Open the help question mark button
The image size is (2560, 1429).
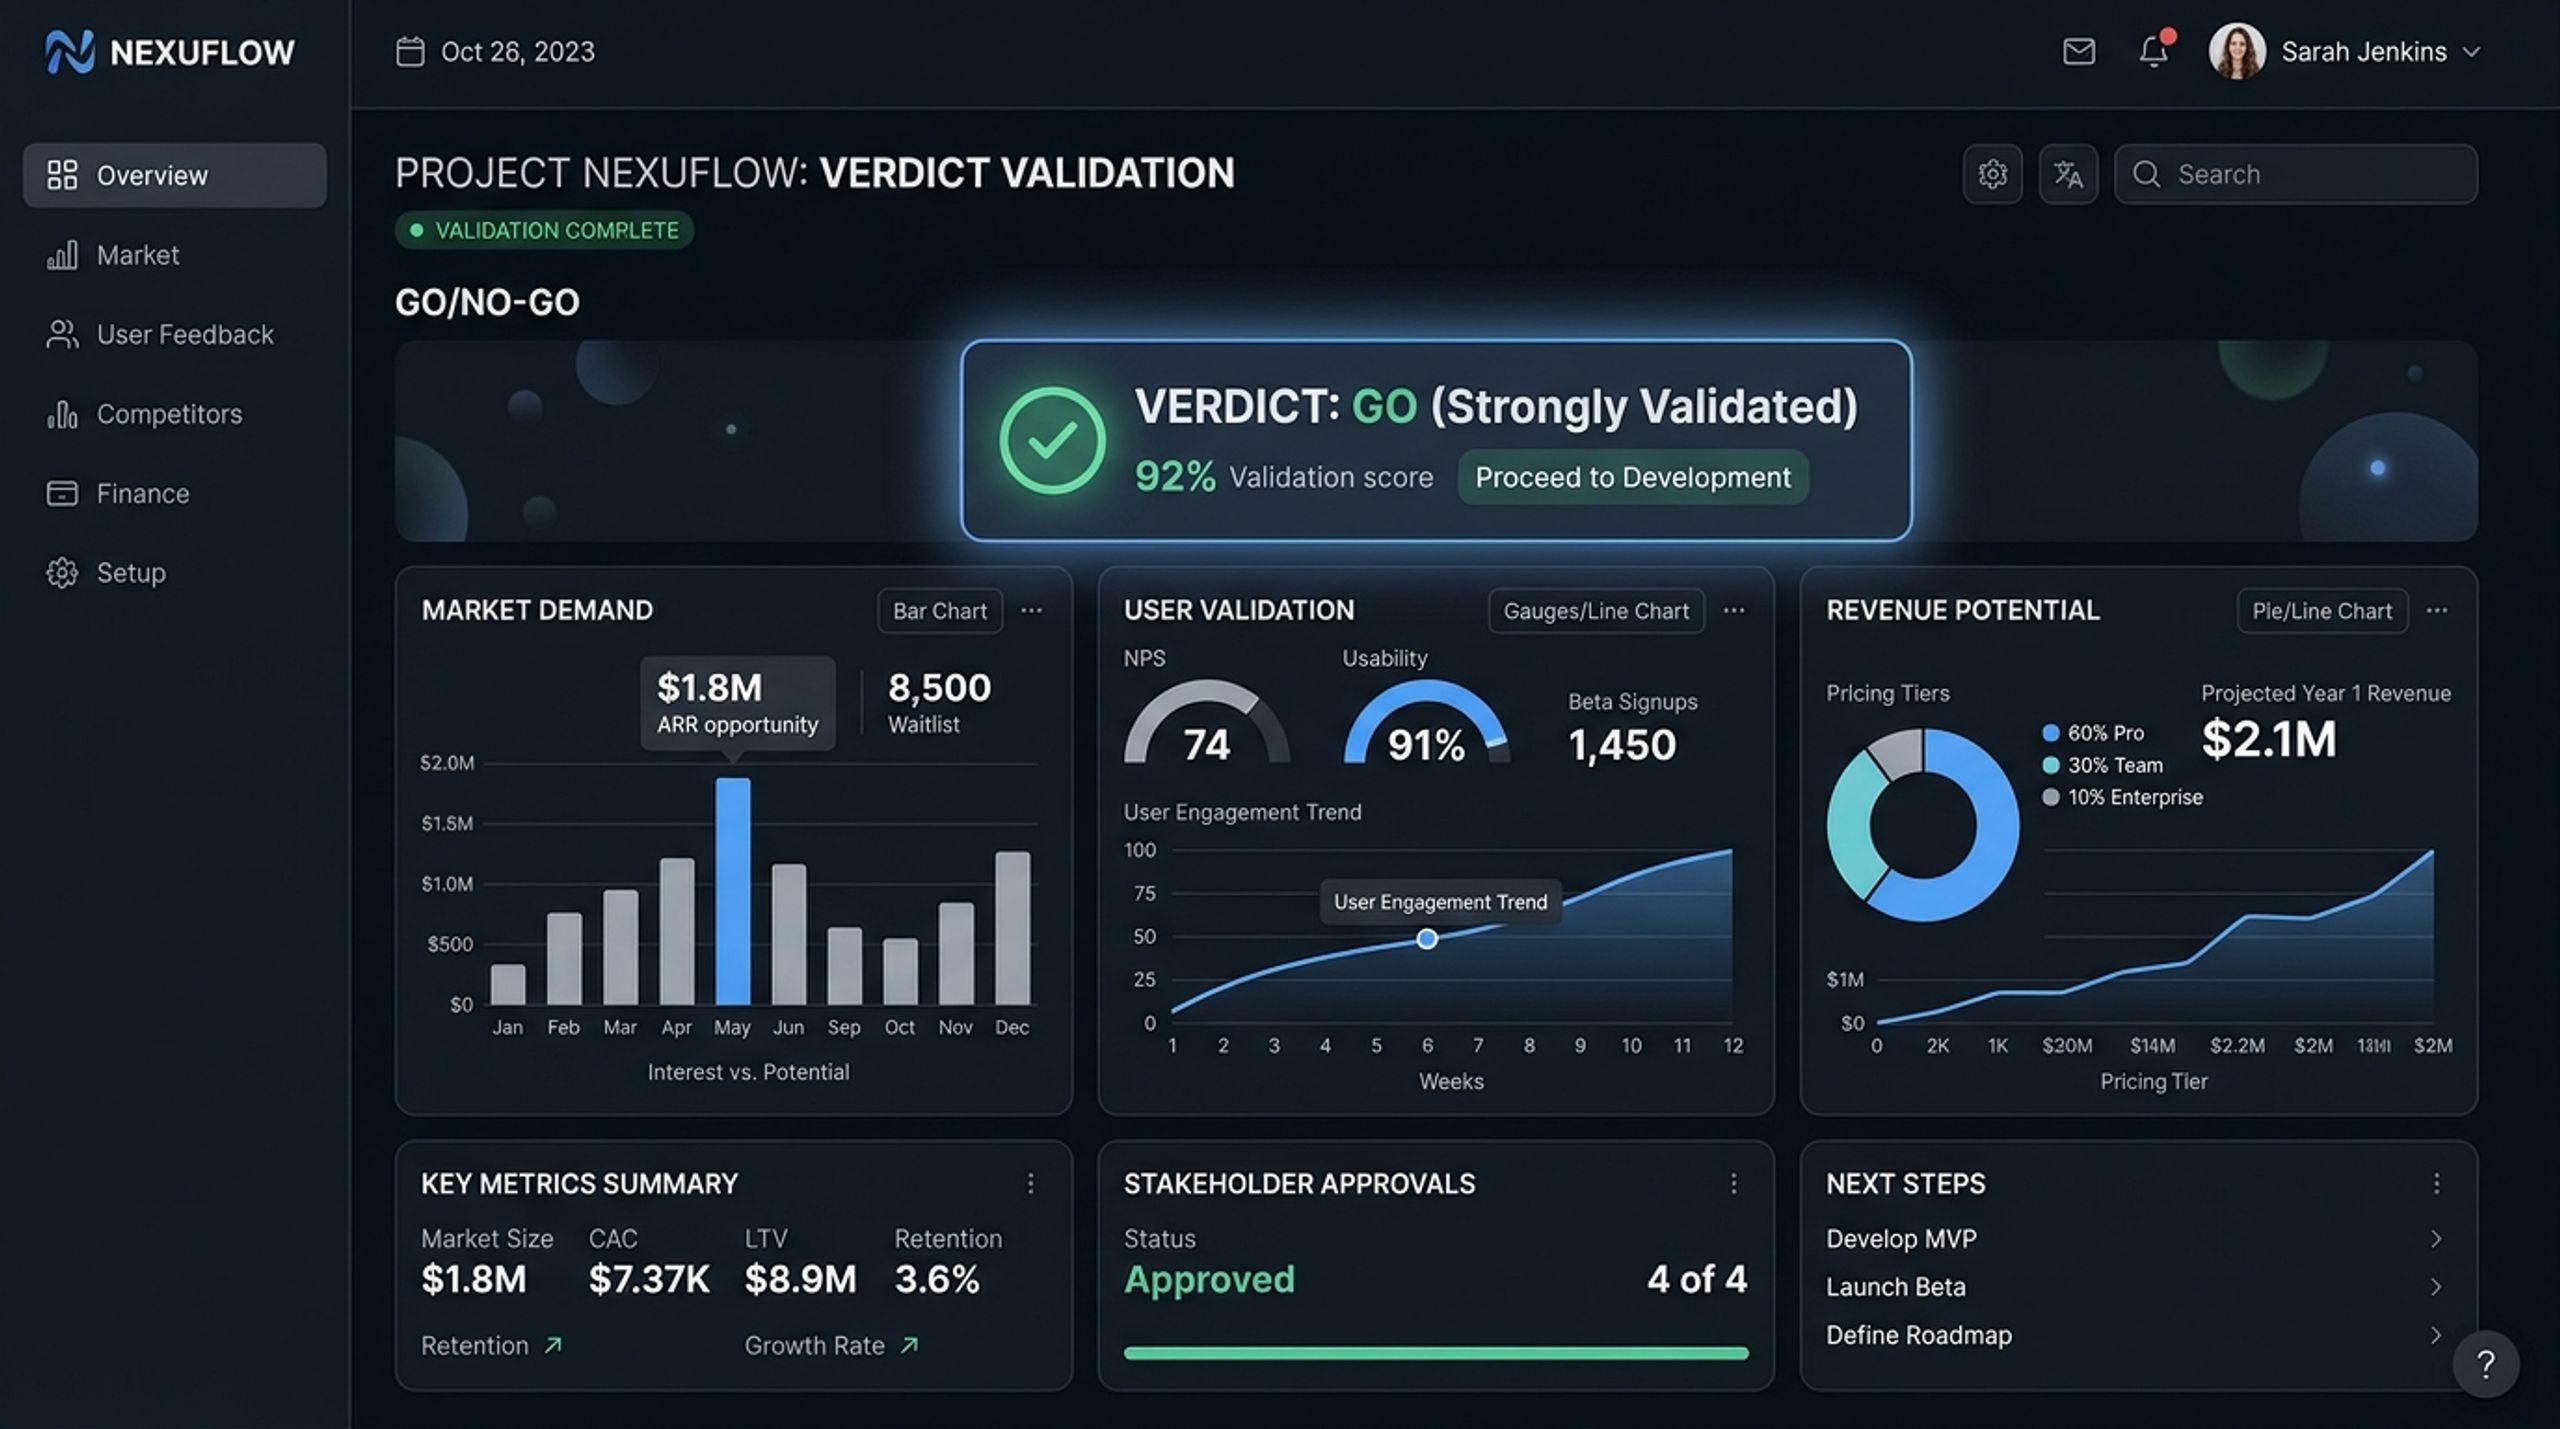[2485, 1364]
